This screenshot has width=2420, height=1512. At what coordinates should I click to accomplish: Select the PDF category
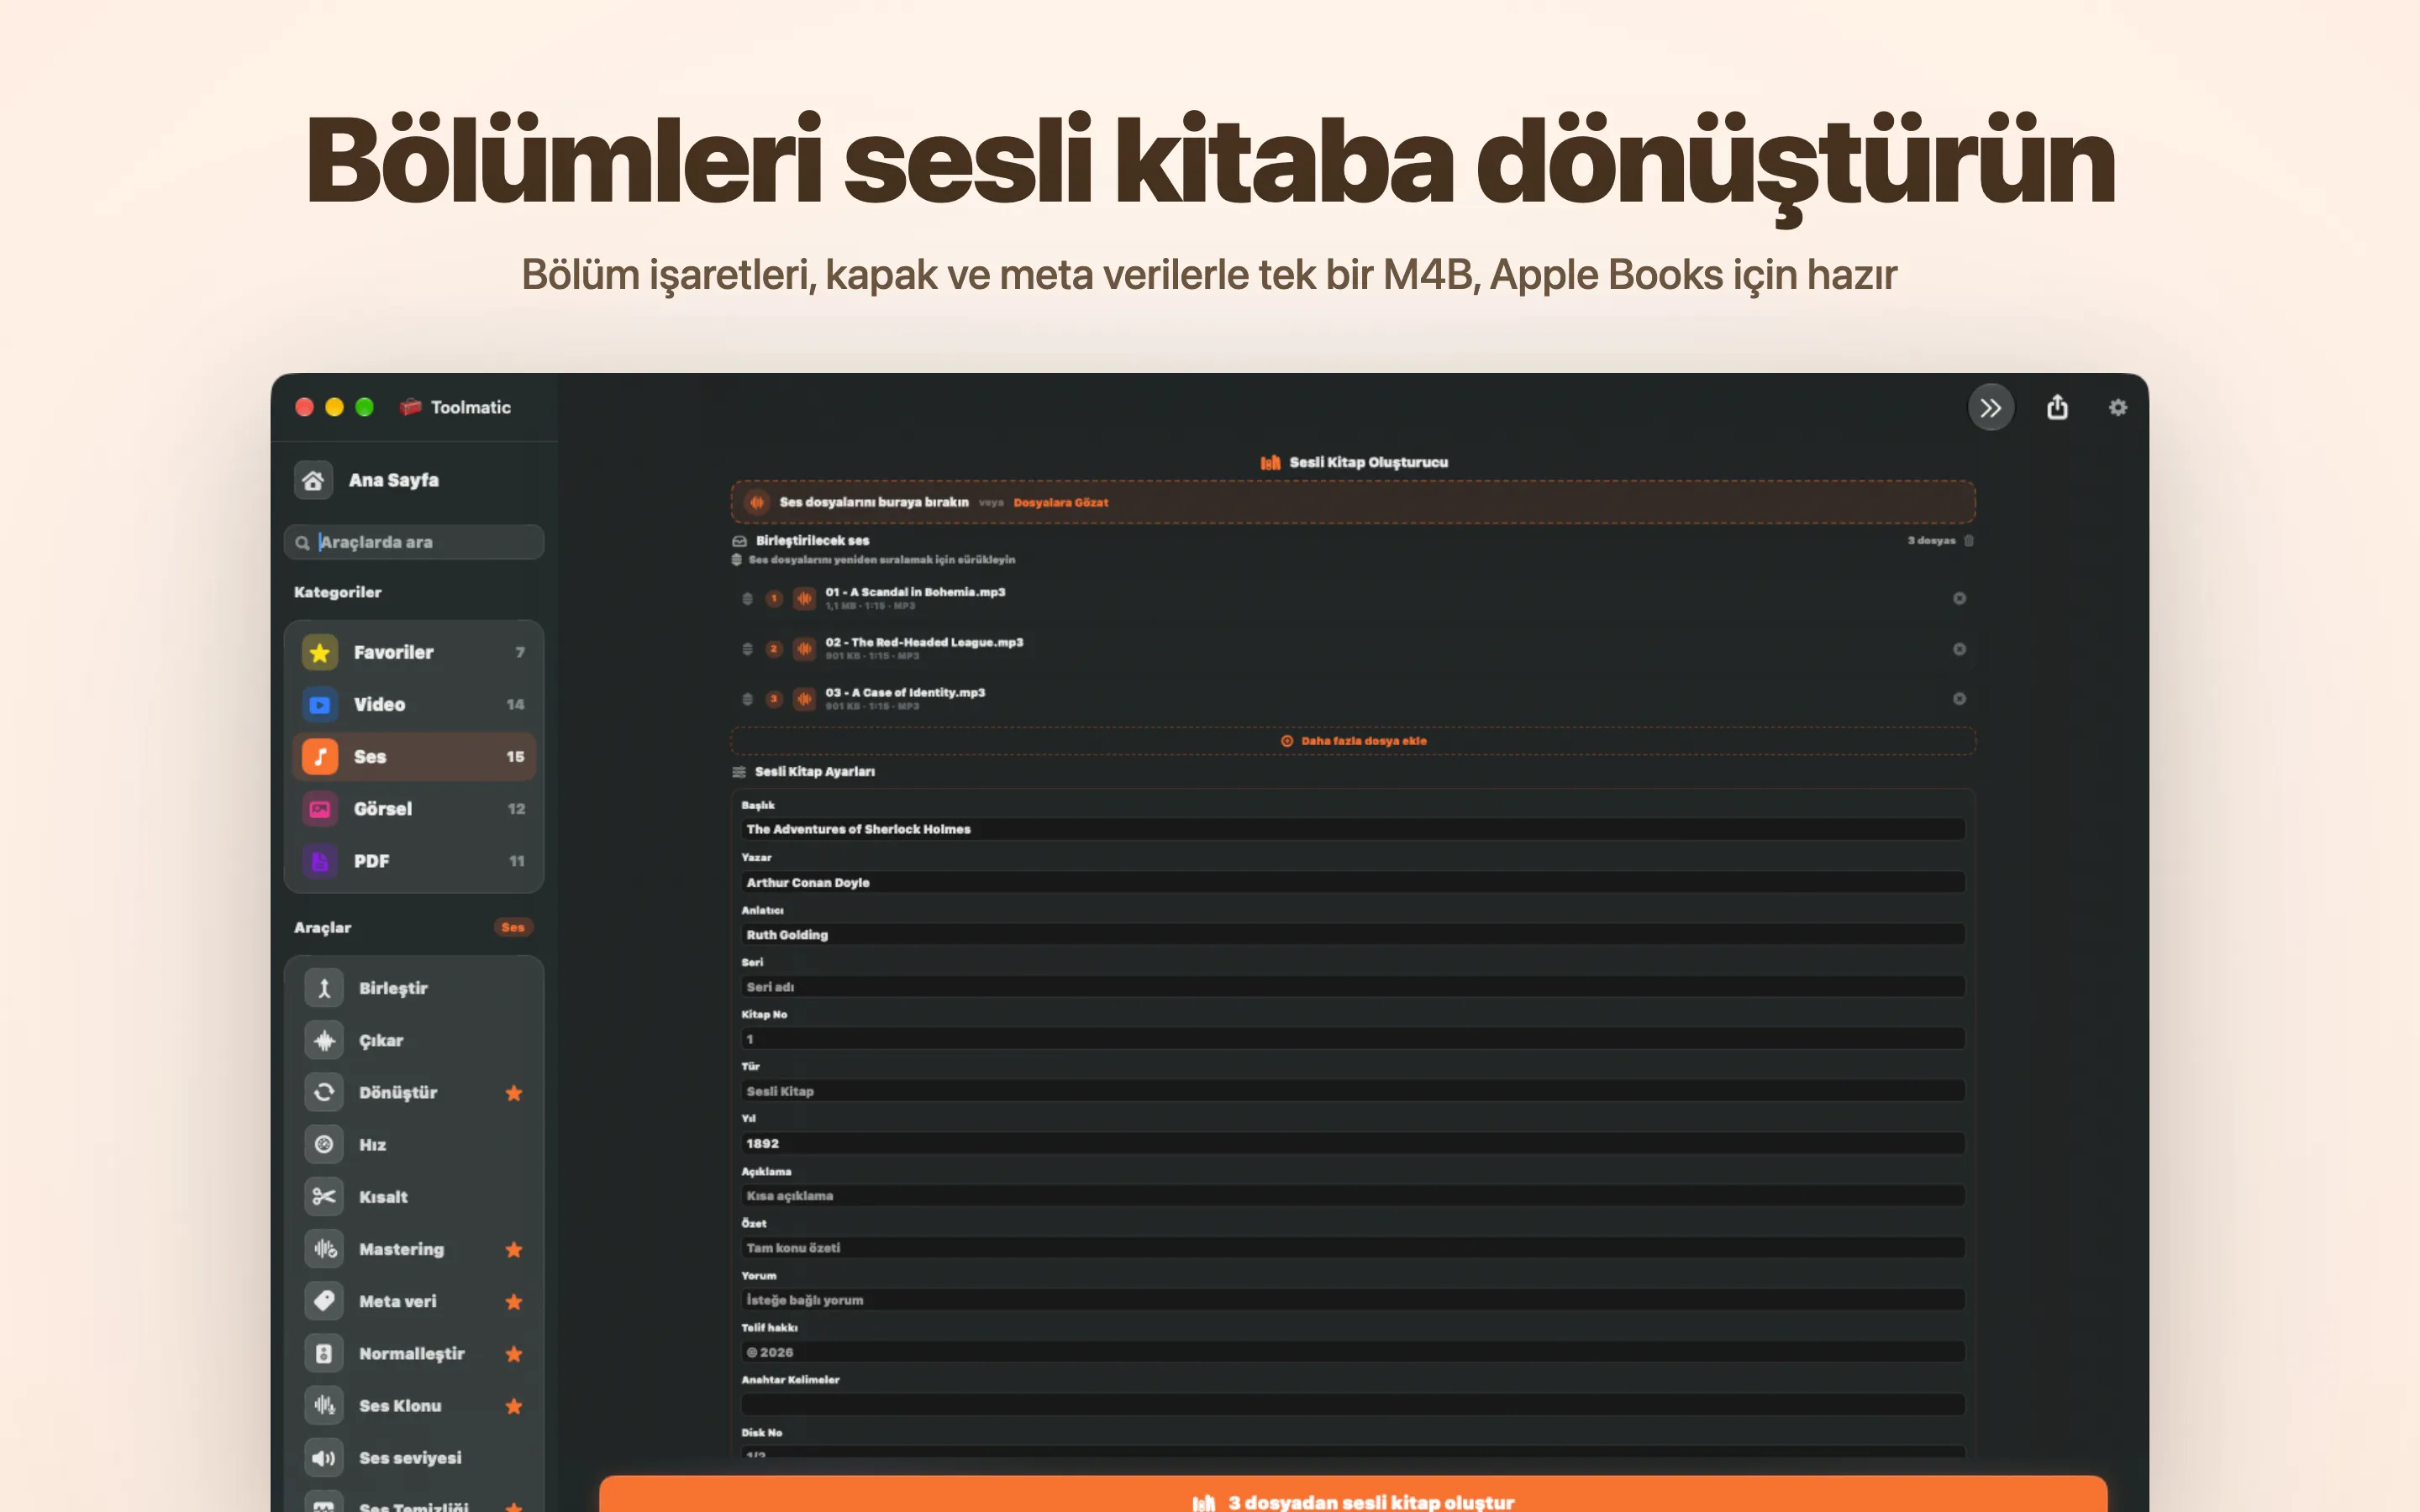tap(414, 860)
